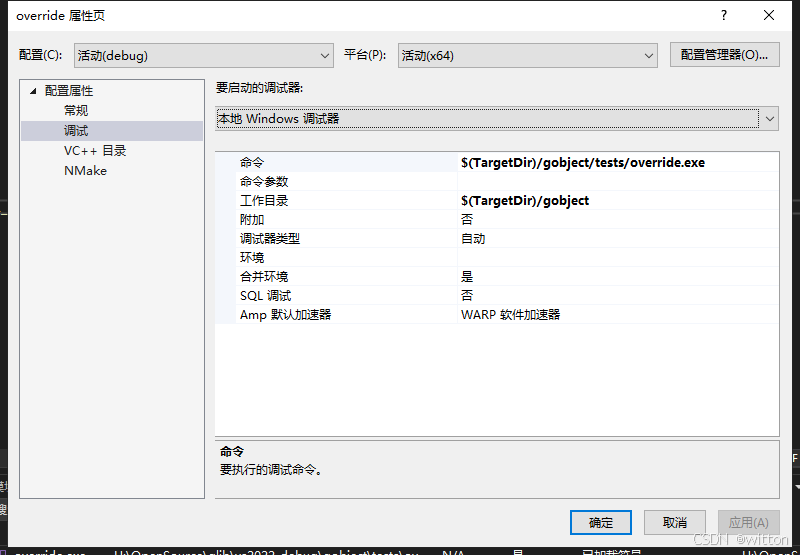Close the override property pages dialog
Screen dimensions: 800x555
[x=768, y=15]
